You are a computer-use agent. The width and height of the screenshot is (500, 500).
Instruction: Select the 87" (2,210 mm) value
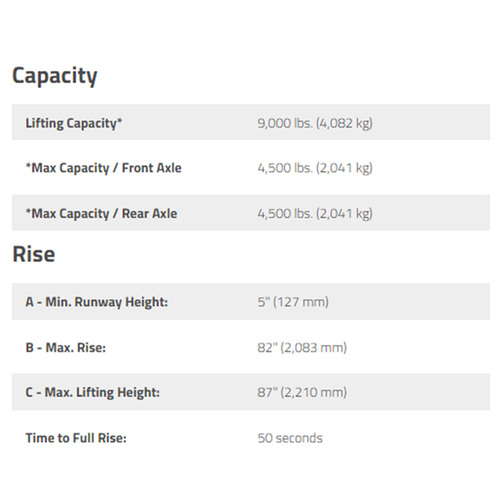coord(302,392)
